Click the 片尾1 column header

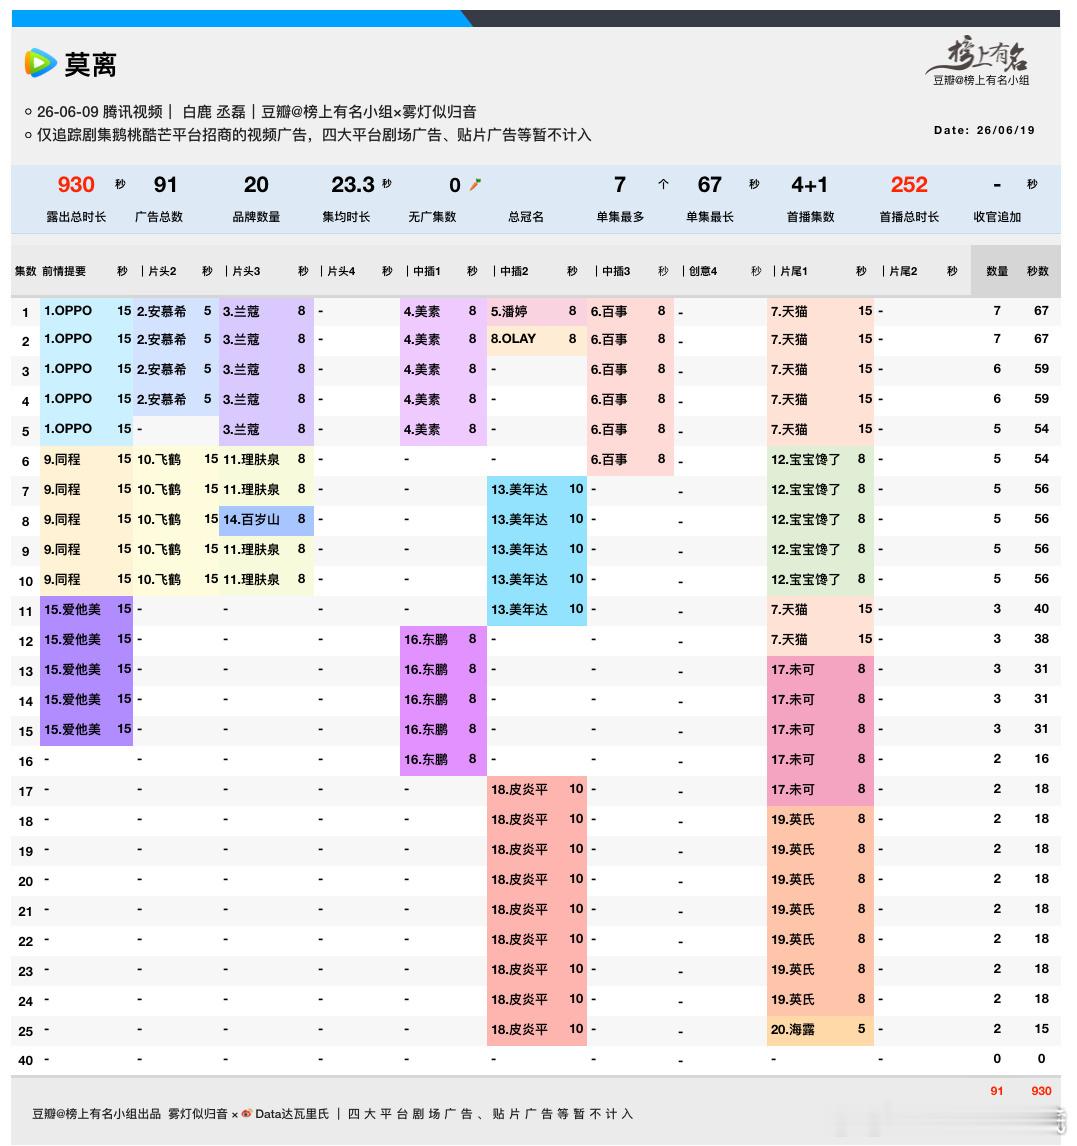tap(794, 271)
